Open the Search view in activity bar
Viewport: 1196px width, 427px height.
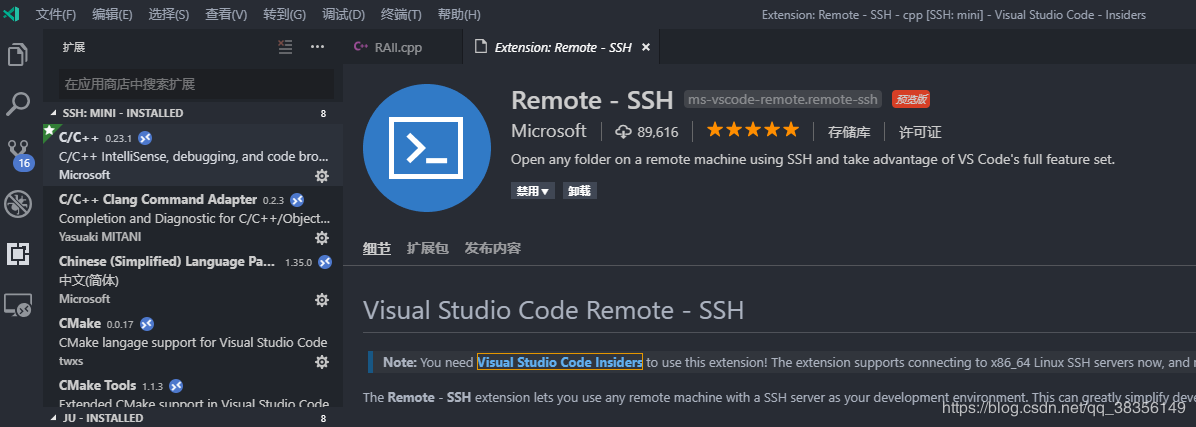tap(18, 103)
